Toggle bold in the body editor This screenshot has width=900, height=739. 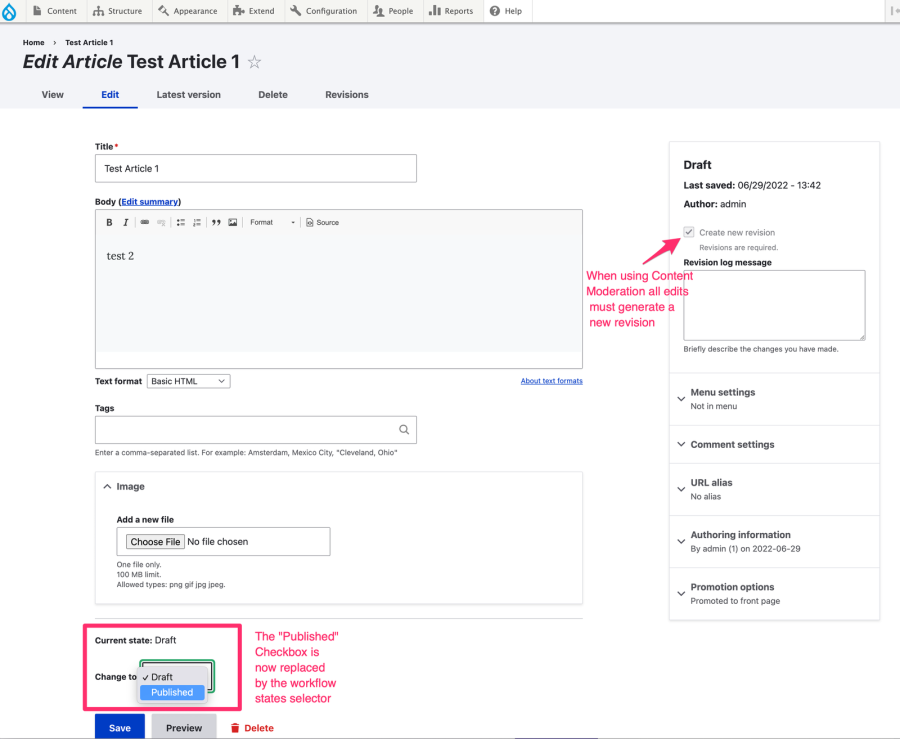pos(109,223)
